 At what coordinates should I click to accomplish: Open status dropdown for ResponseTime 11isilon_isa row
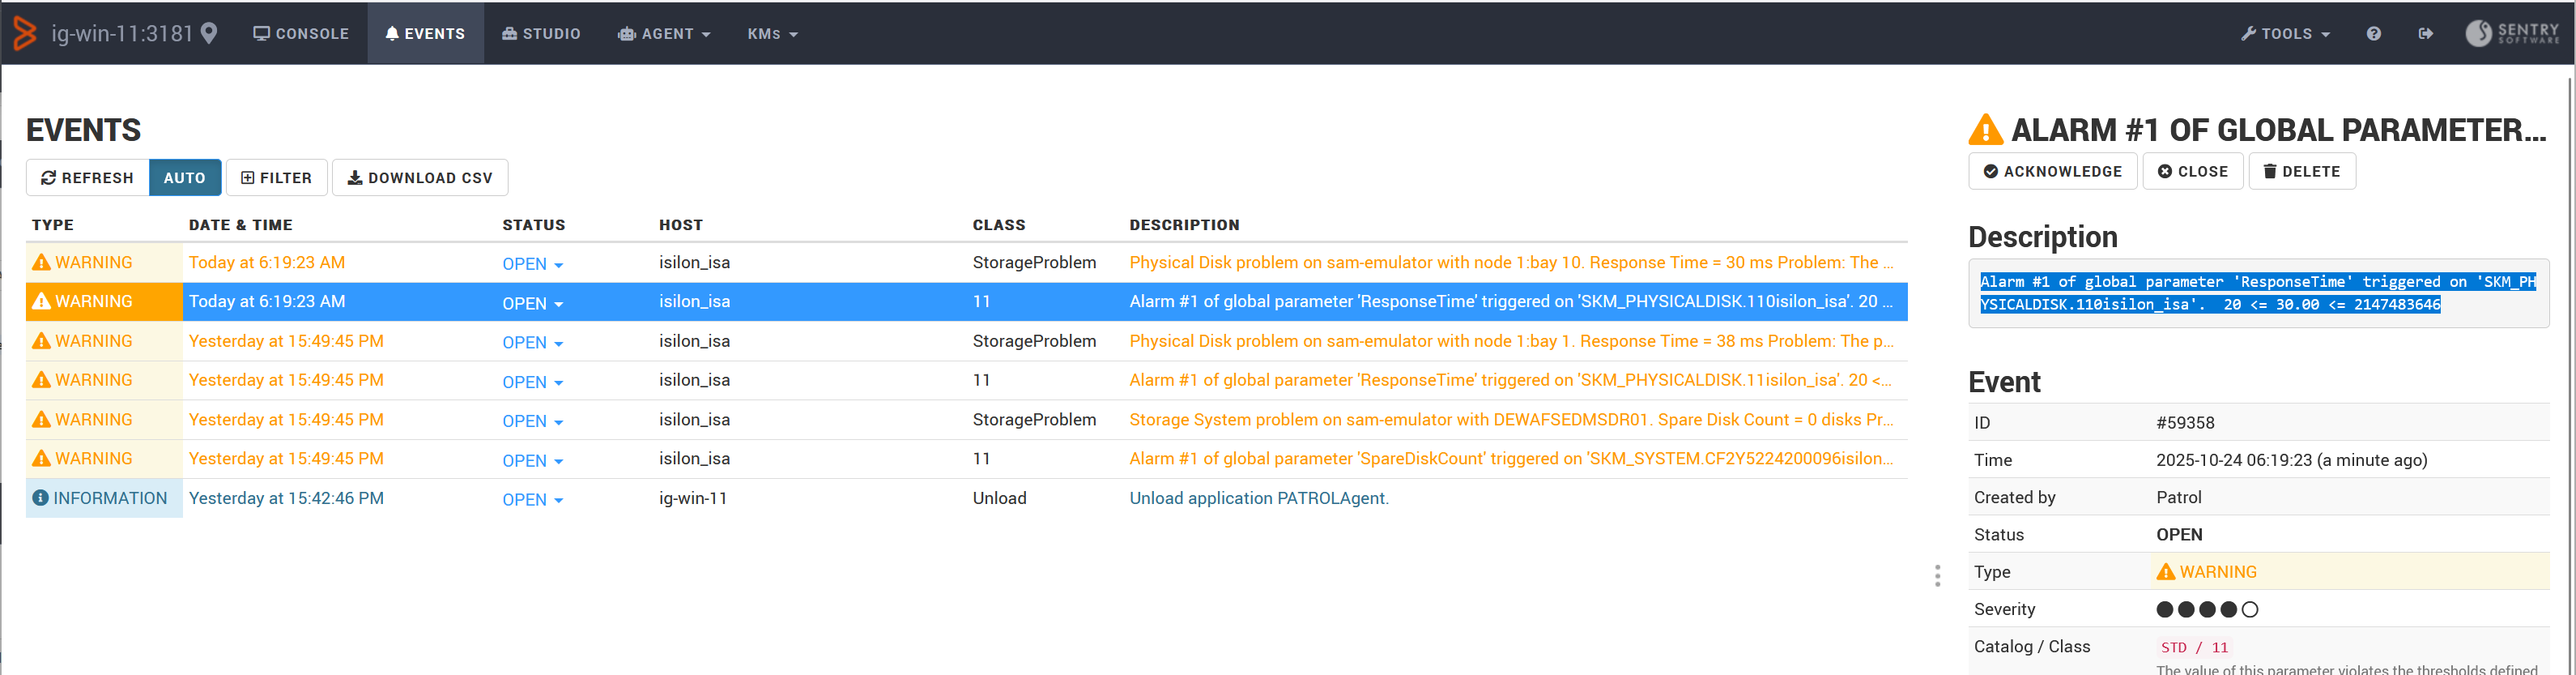click(532, 382)
